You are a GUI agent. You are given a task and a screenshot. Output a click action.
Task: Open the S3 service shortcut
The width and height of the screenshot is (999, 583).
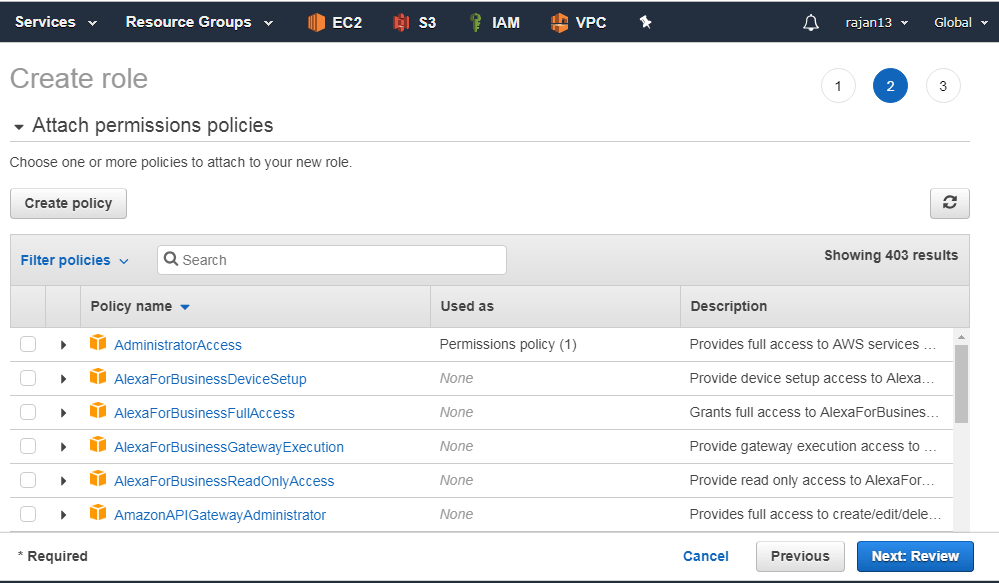click(414, 22)
